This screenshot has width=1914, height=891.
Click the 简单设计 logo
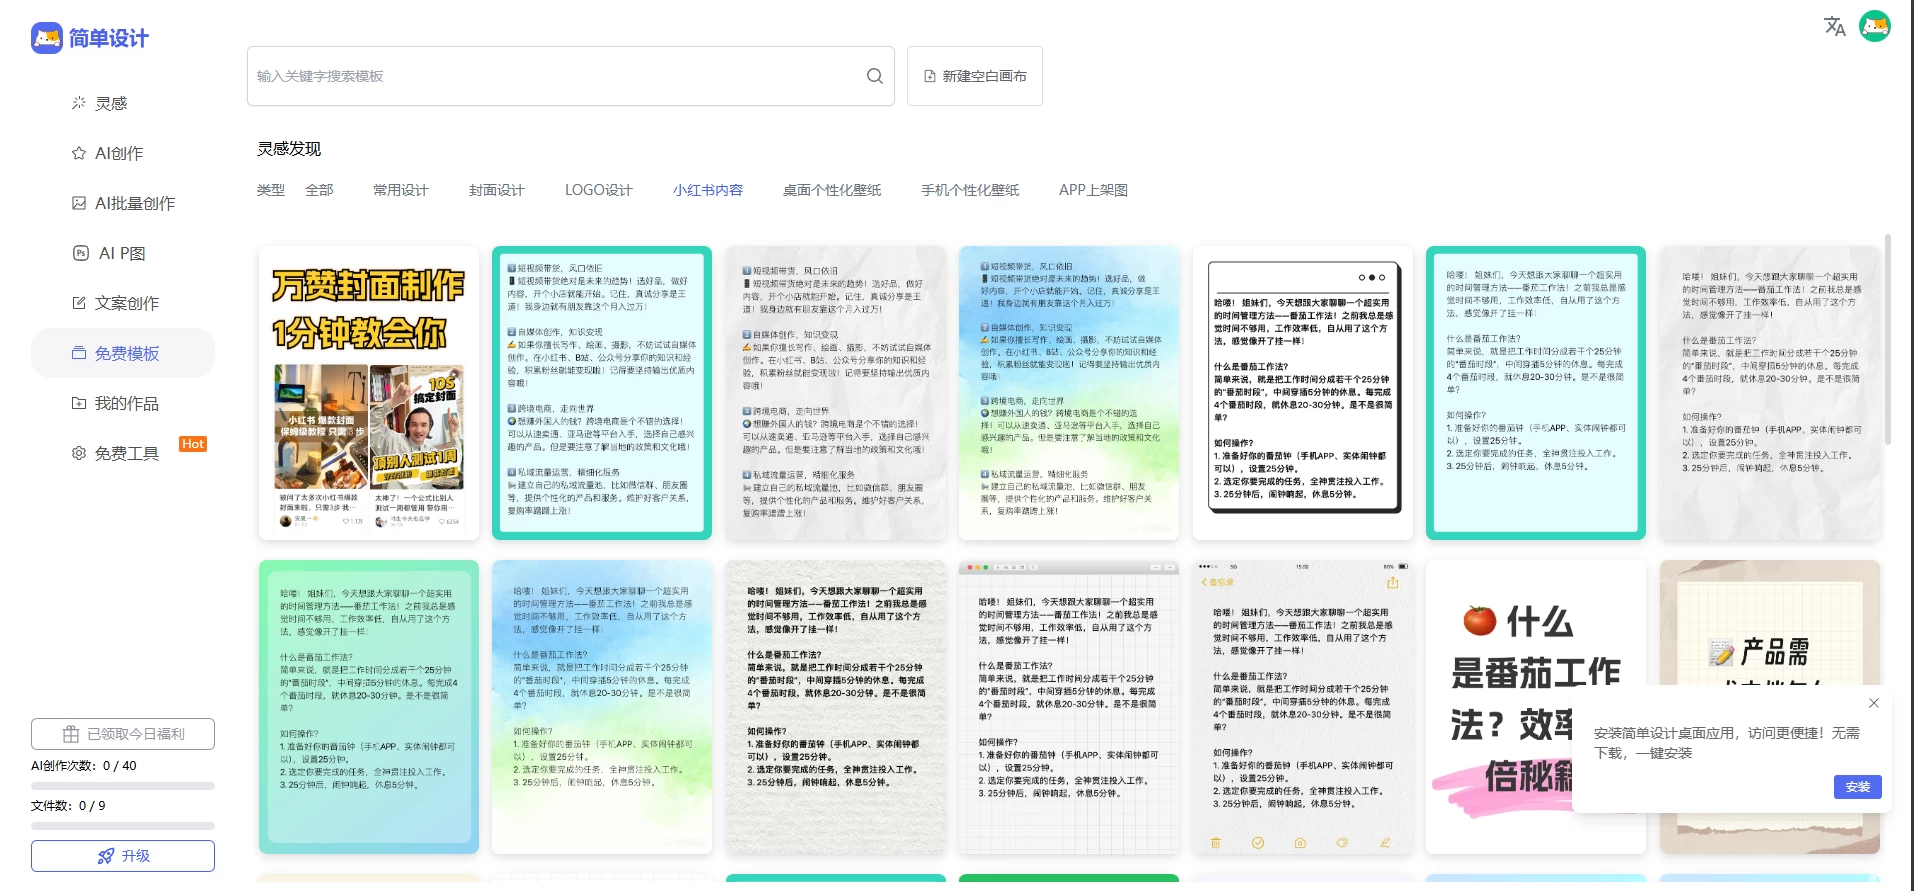(x=90, y=38)
